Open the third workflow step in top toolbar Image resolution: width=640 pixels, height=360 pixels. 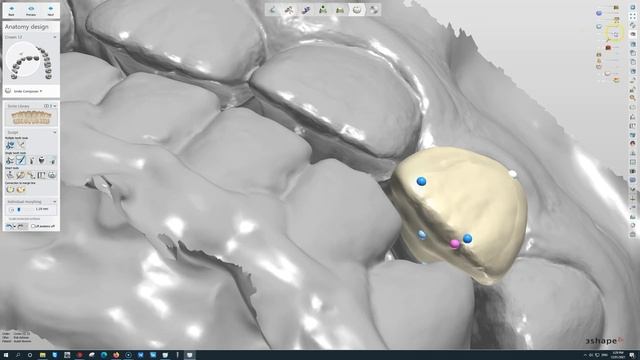(306, 10)
